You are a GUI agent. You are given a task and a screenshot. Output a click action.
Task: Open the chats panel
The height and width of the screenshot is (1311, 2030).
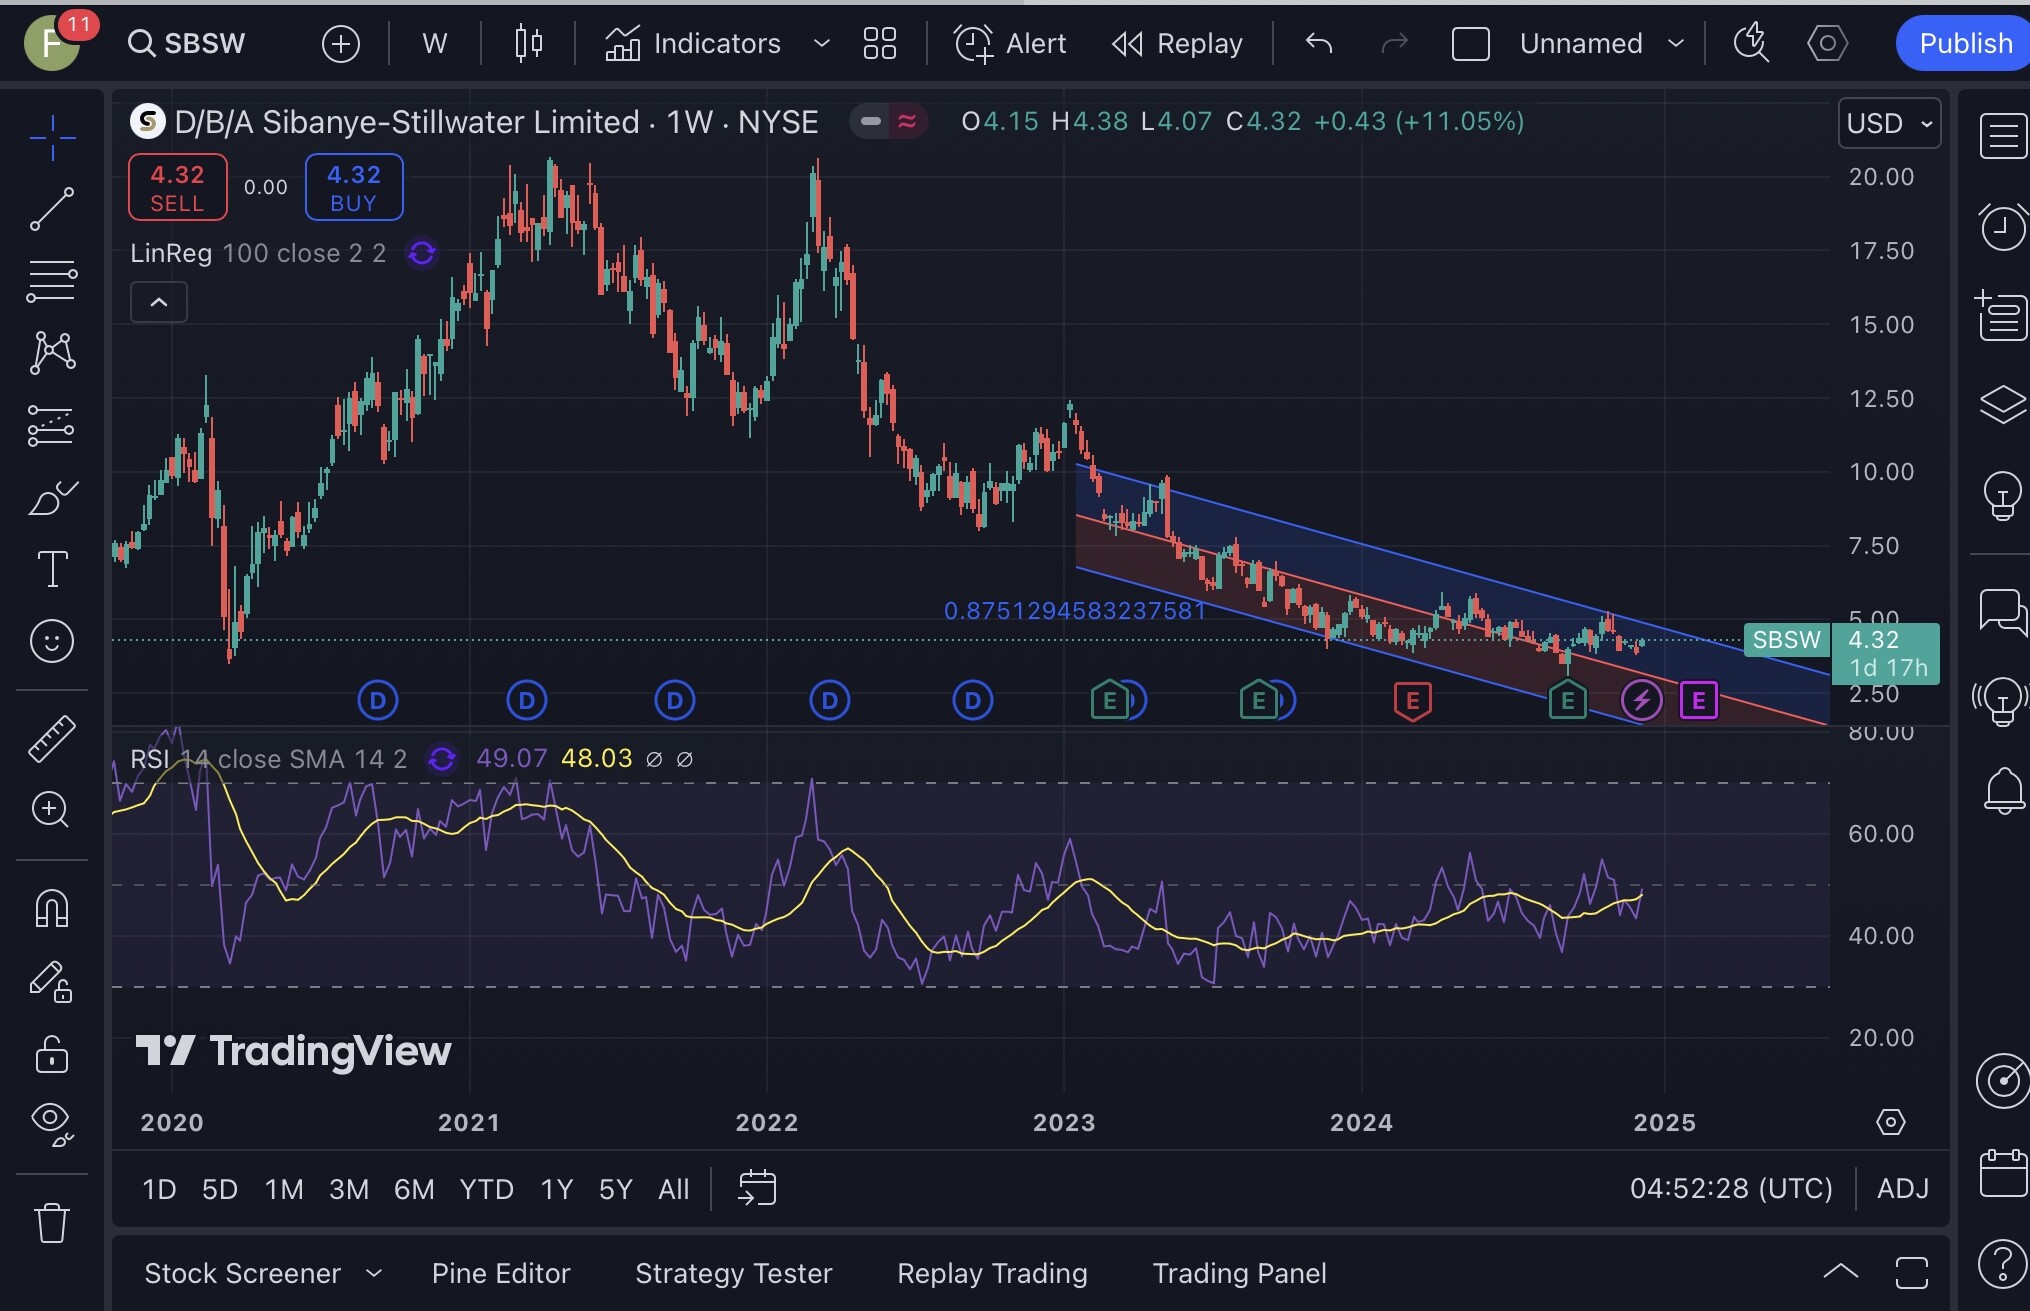coord(2002,611)
